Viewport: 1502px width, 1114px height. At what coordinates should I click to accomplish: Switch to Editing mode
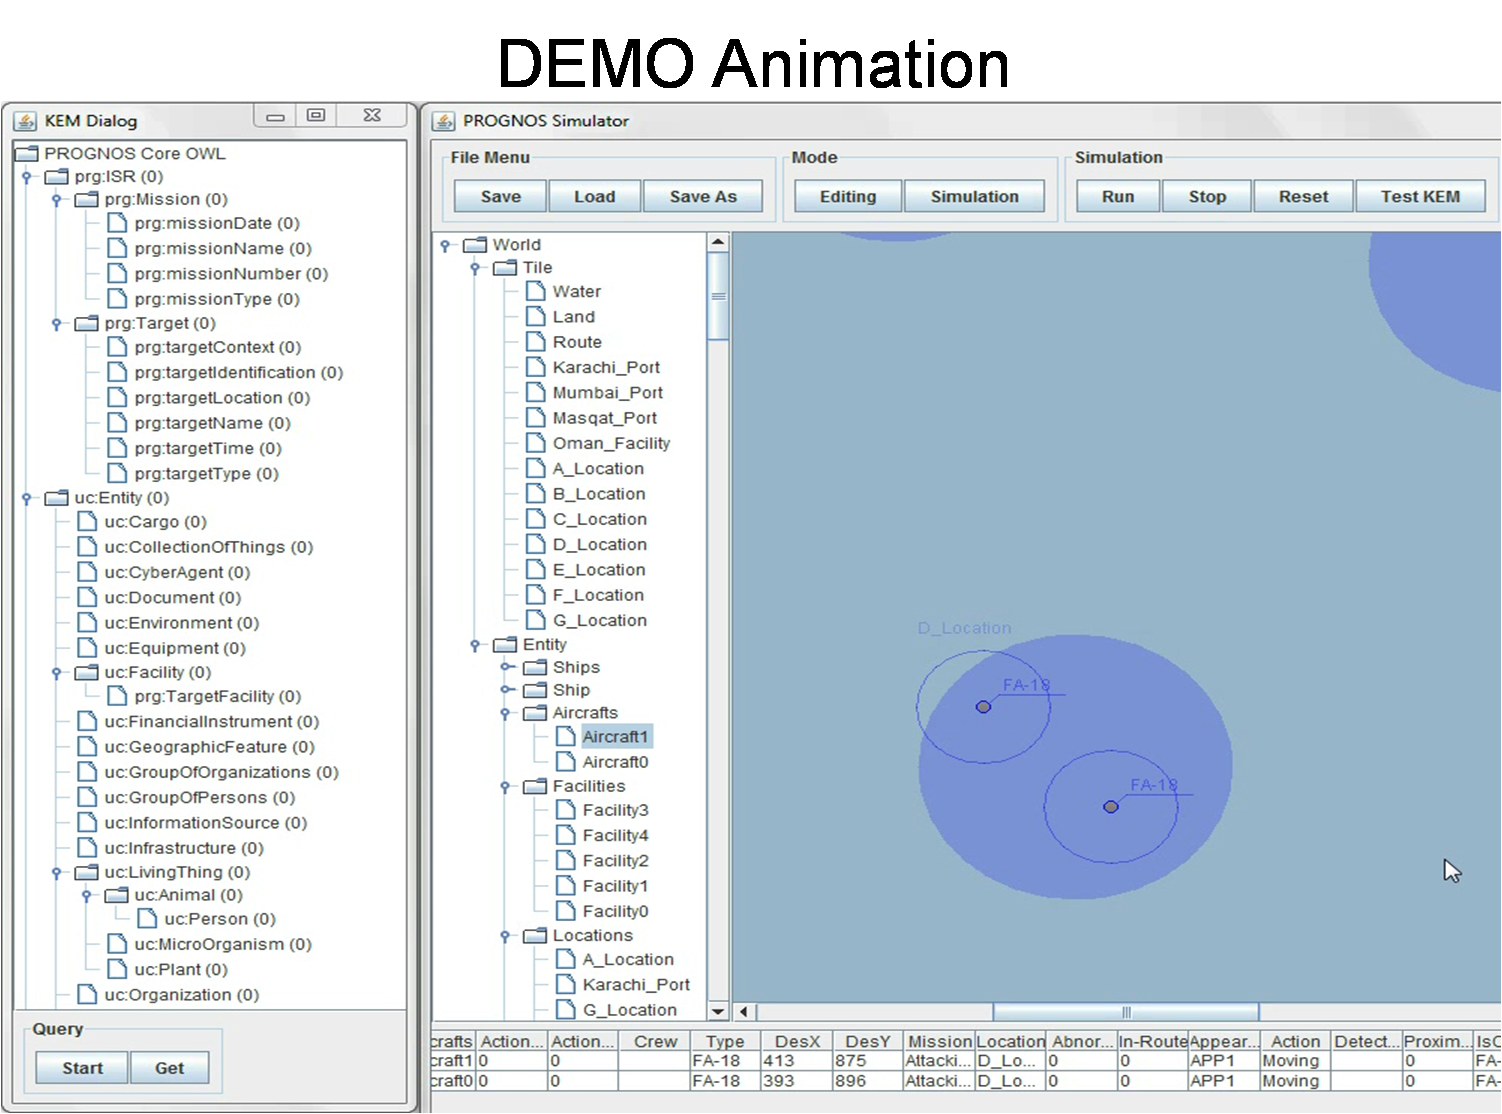tap(848, 197)
